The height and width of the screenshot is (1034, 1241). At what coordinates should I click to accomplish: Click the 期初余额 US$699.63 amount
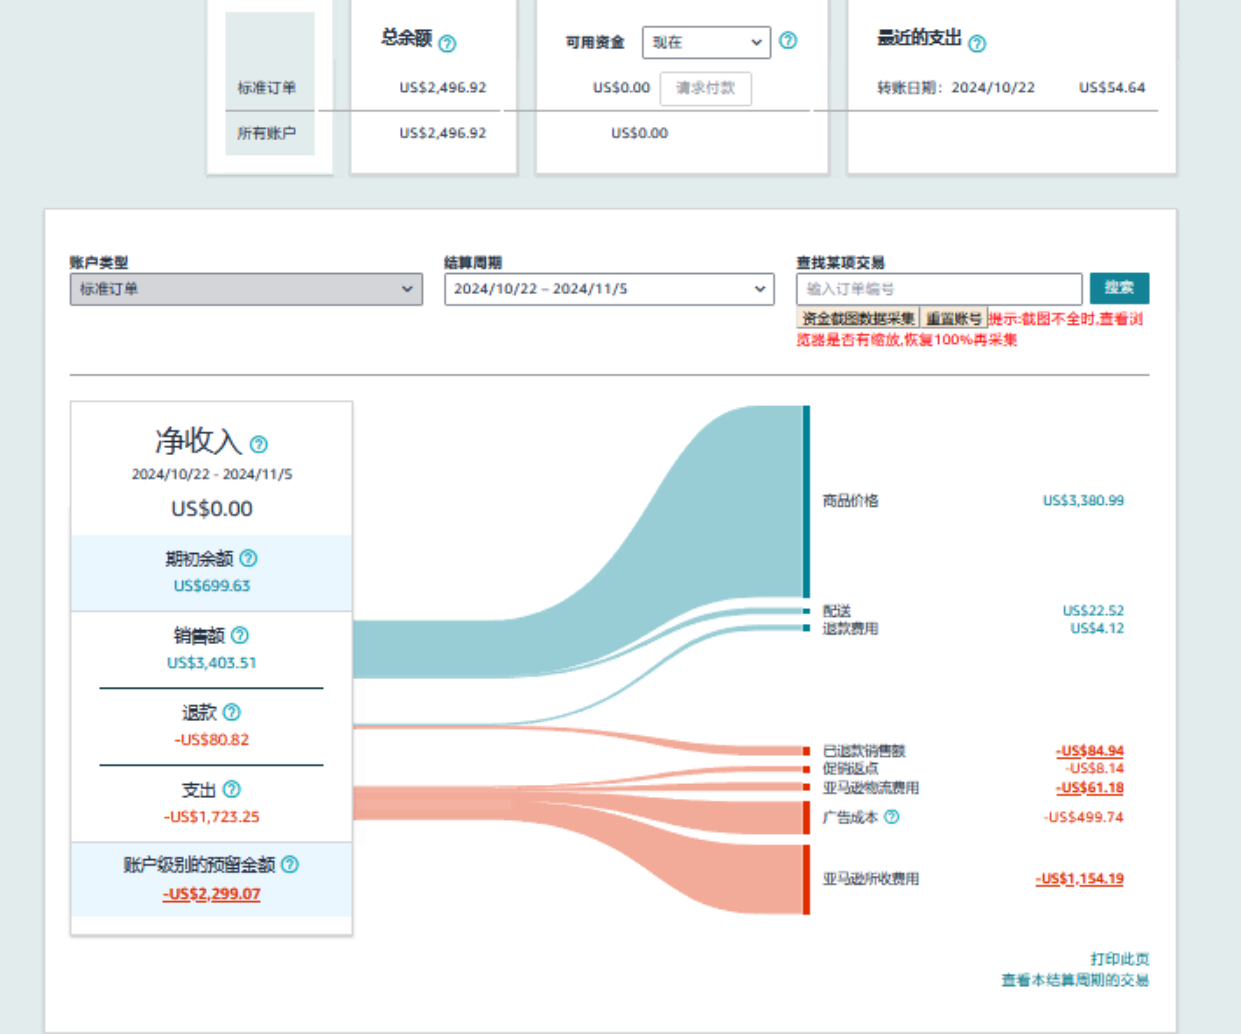coord(211,586)
